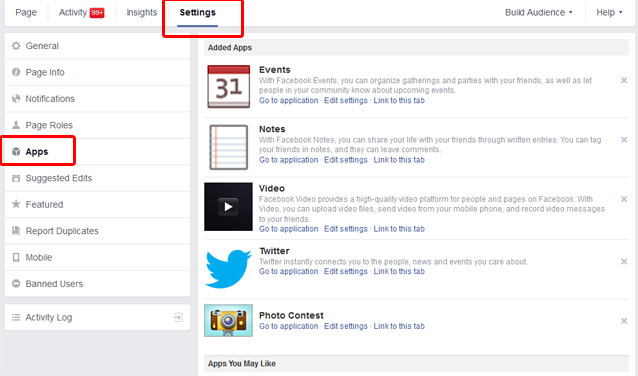Click the Report Duplicates icon
Image resolution: width=638 pixels, height=376 pixels.
[x=16, y=231]
